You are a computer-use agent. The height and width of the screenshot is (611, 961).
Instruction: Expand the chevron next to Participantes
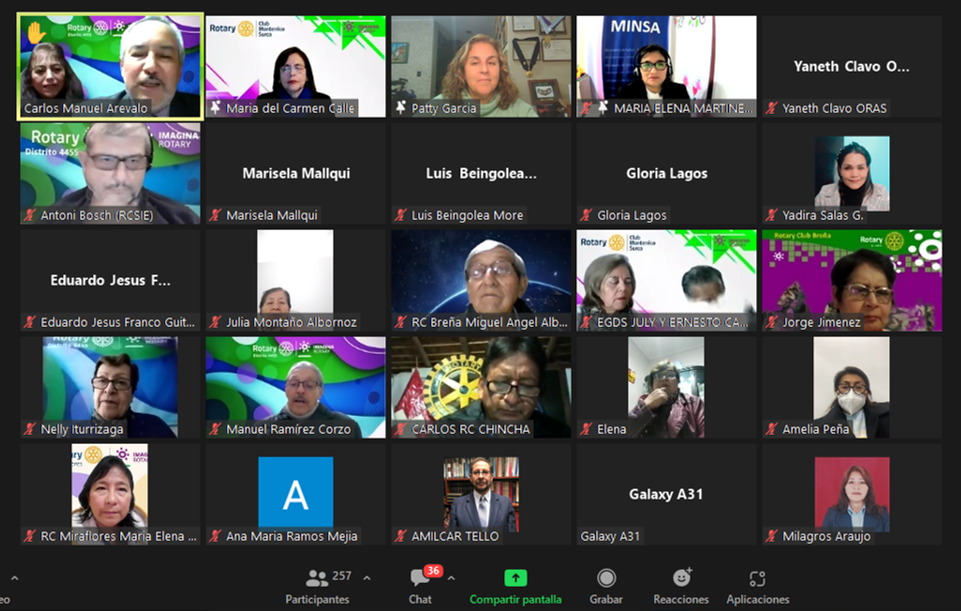pos(366,578)
